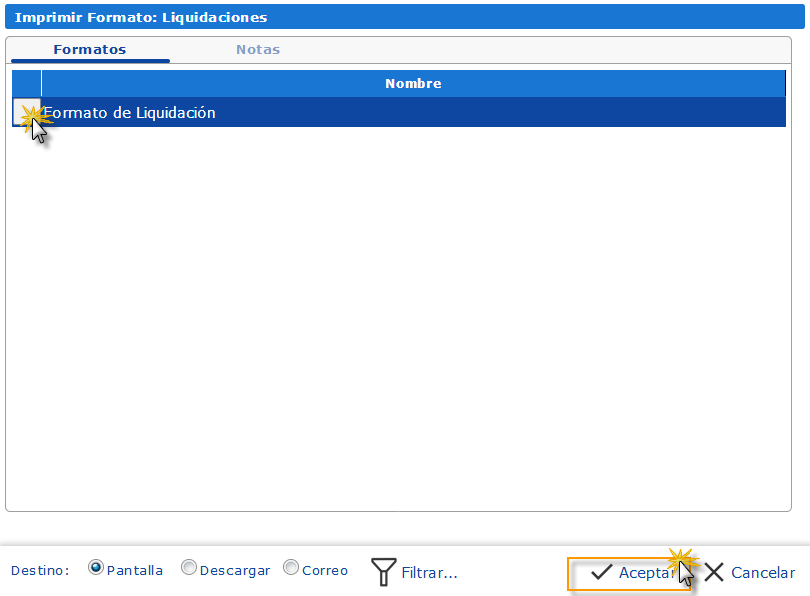Select the Formato de Liquidación row
The image size is (810, 596).
(400, 112)
